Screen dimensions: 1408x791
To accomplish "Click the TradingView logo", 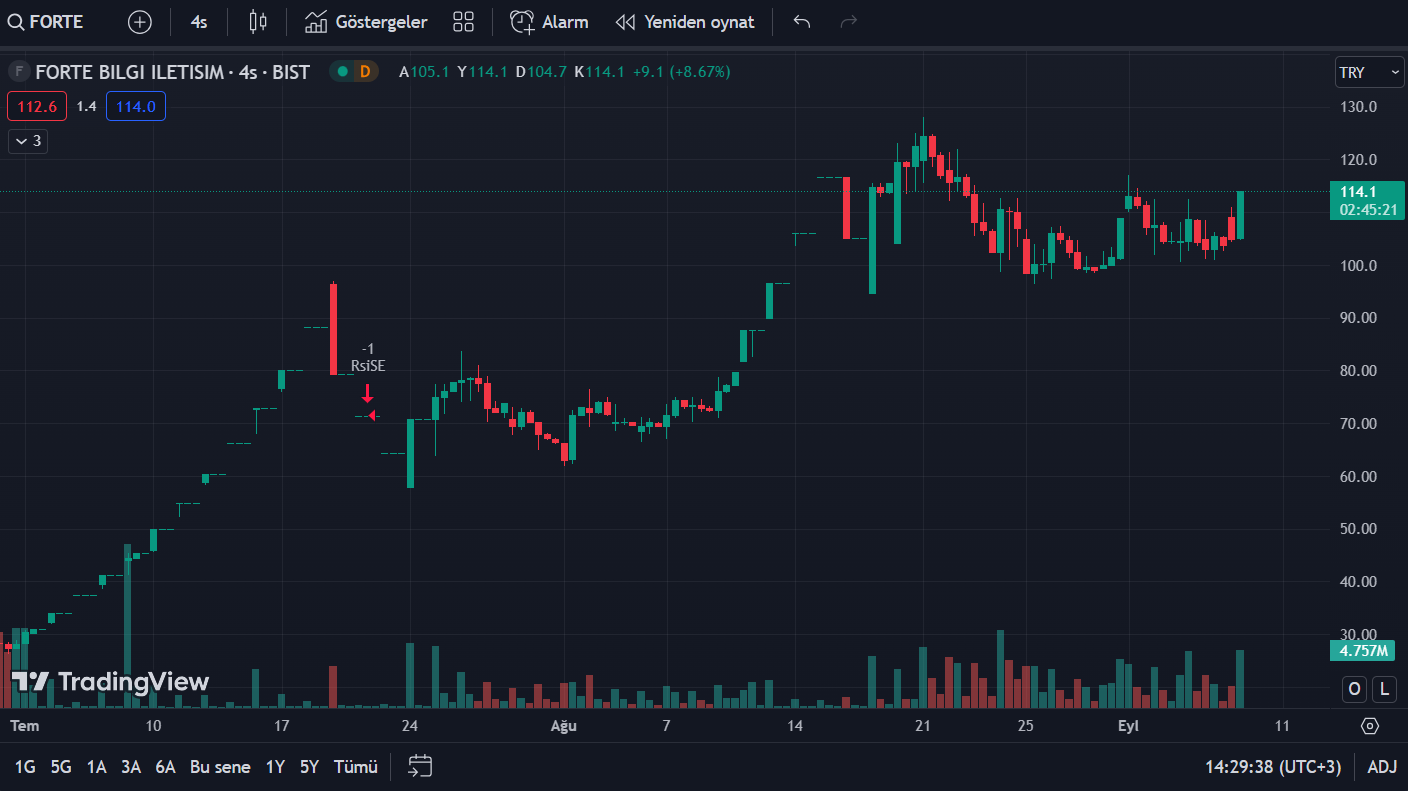I will (110, 682).
